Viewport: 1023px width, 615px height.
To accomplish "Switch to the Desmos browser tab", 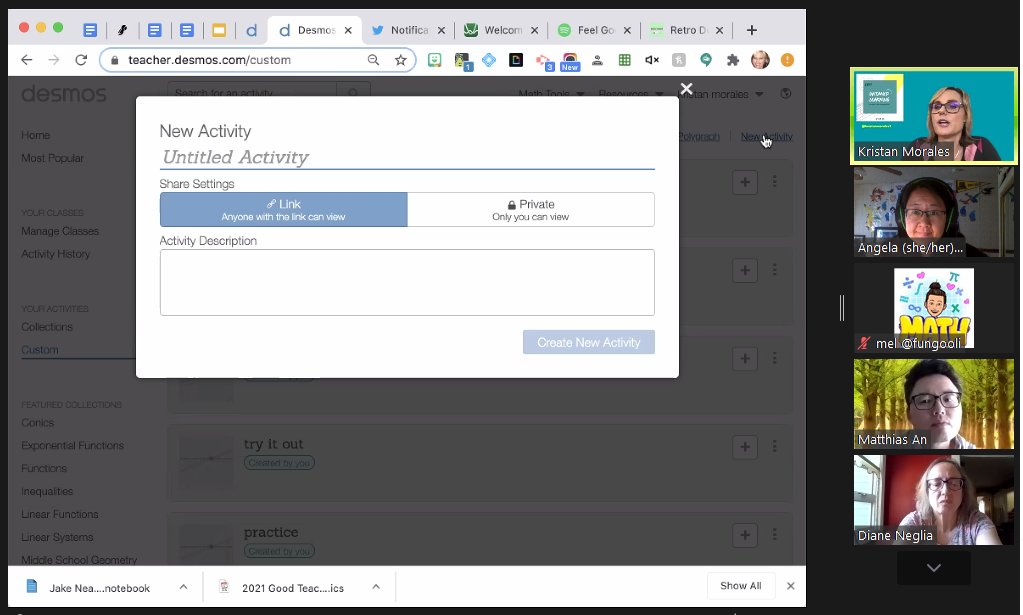I will tap(316, 30).
